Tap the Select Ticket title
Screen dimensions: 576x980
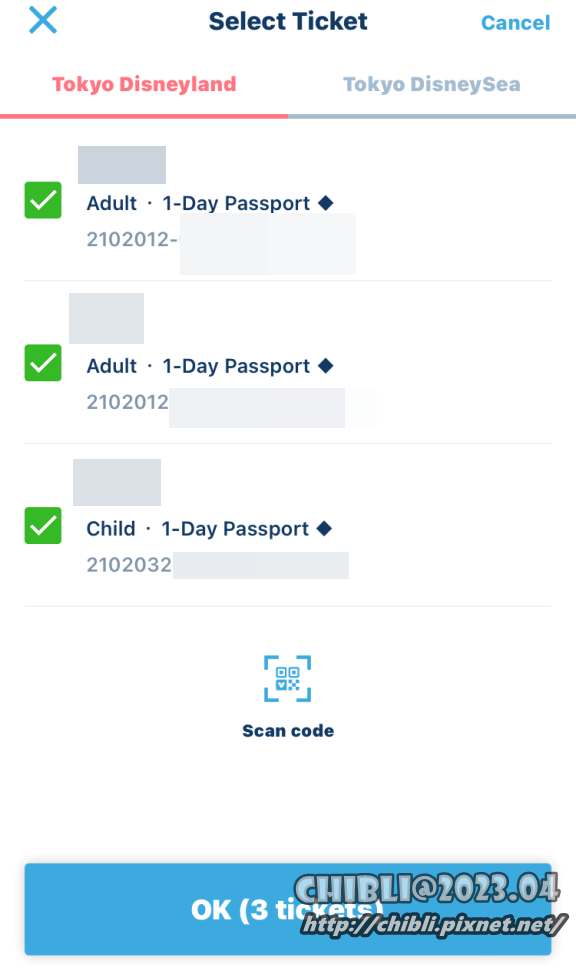click(x=288, y=21)
